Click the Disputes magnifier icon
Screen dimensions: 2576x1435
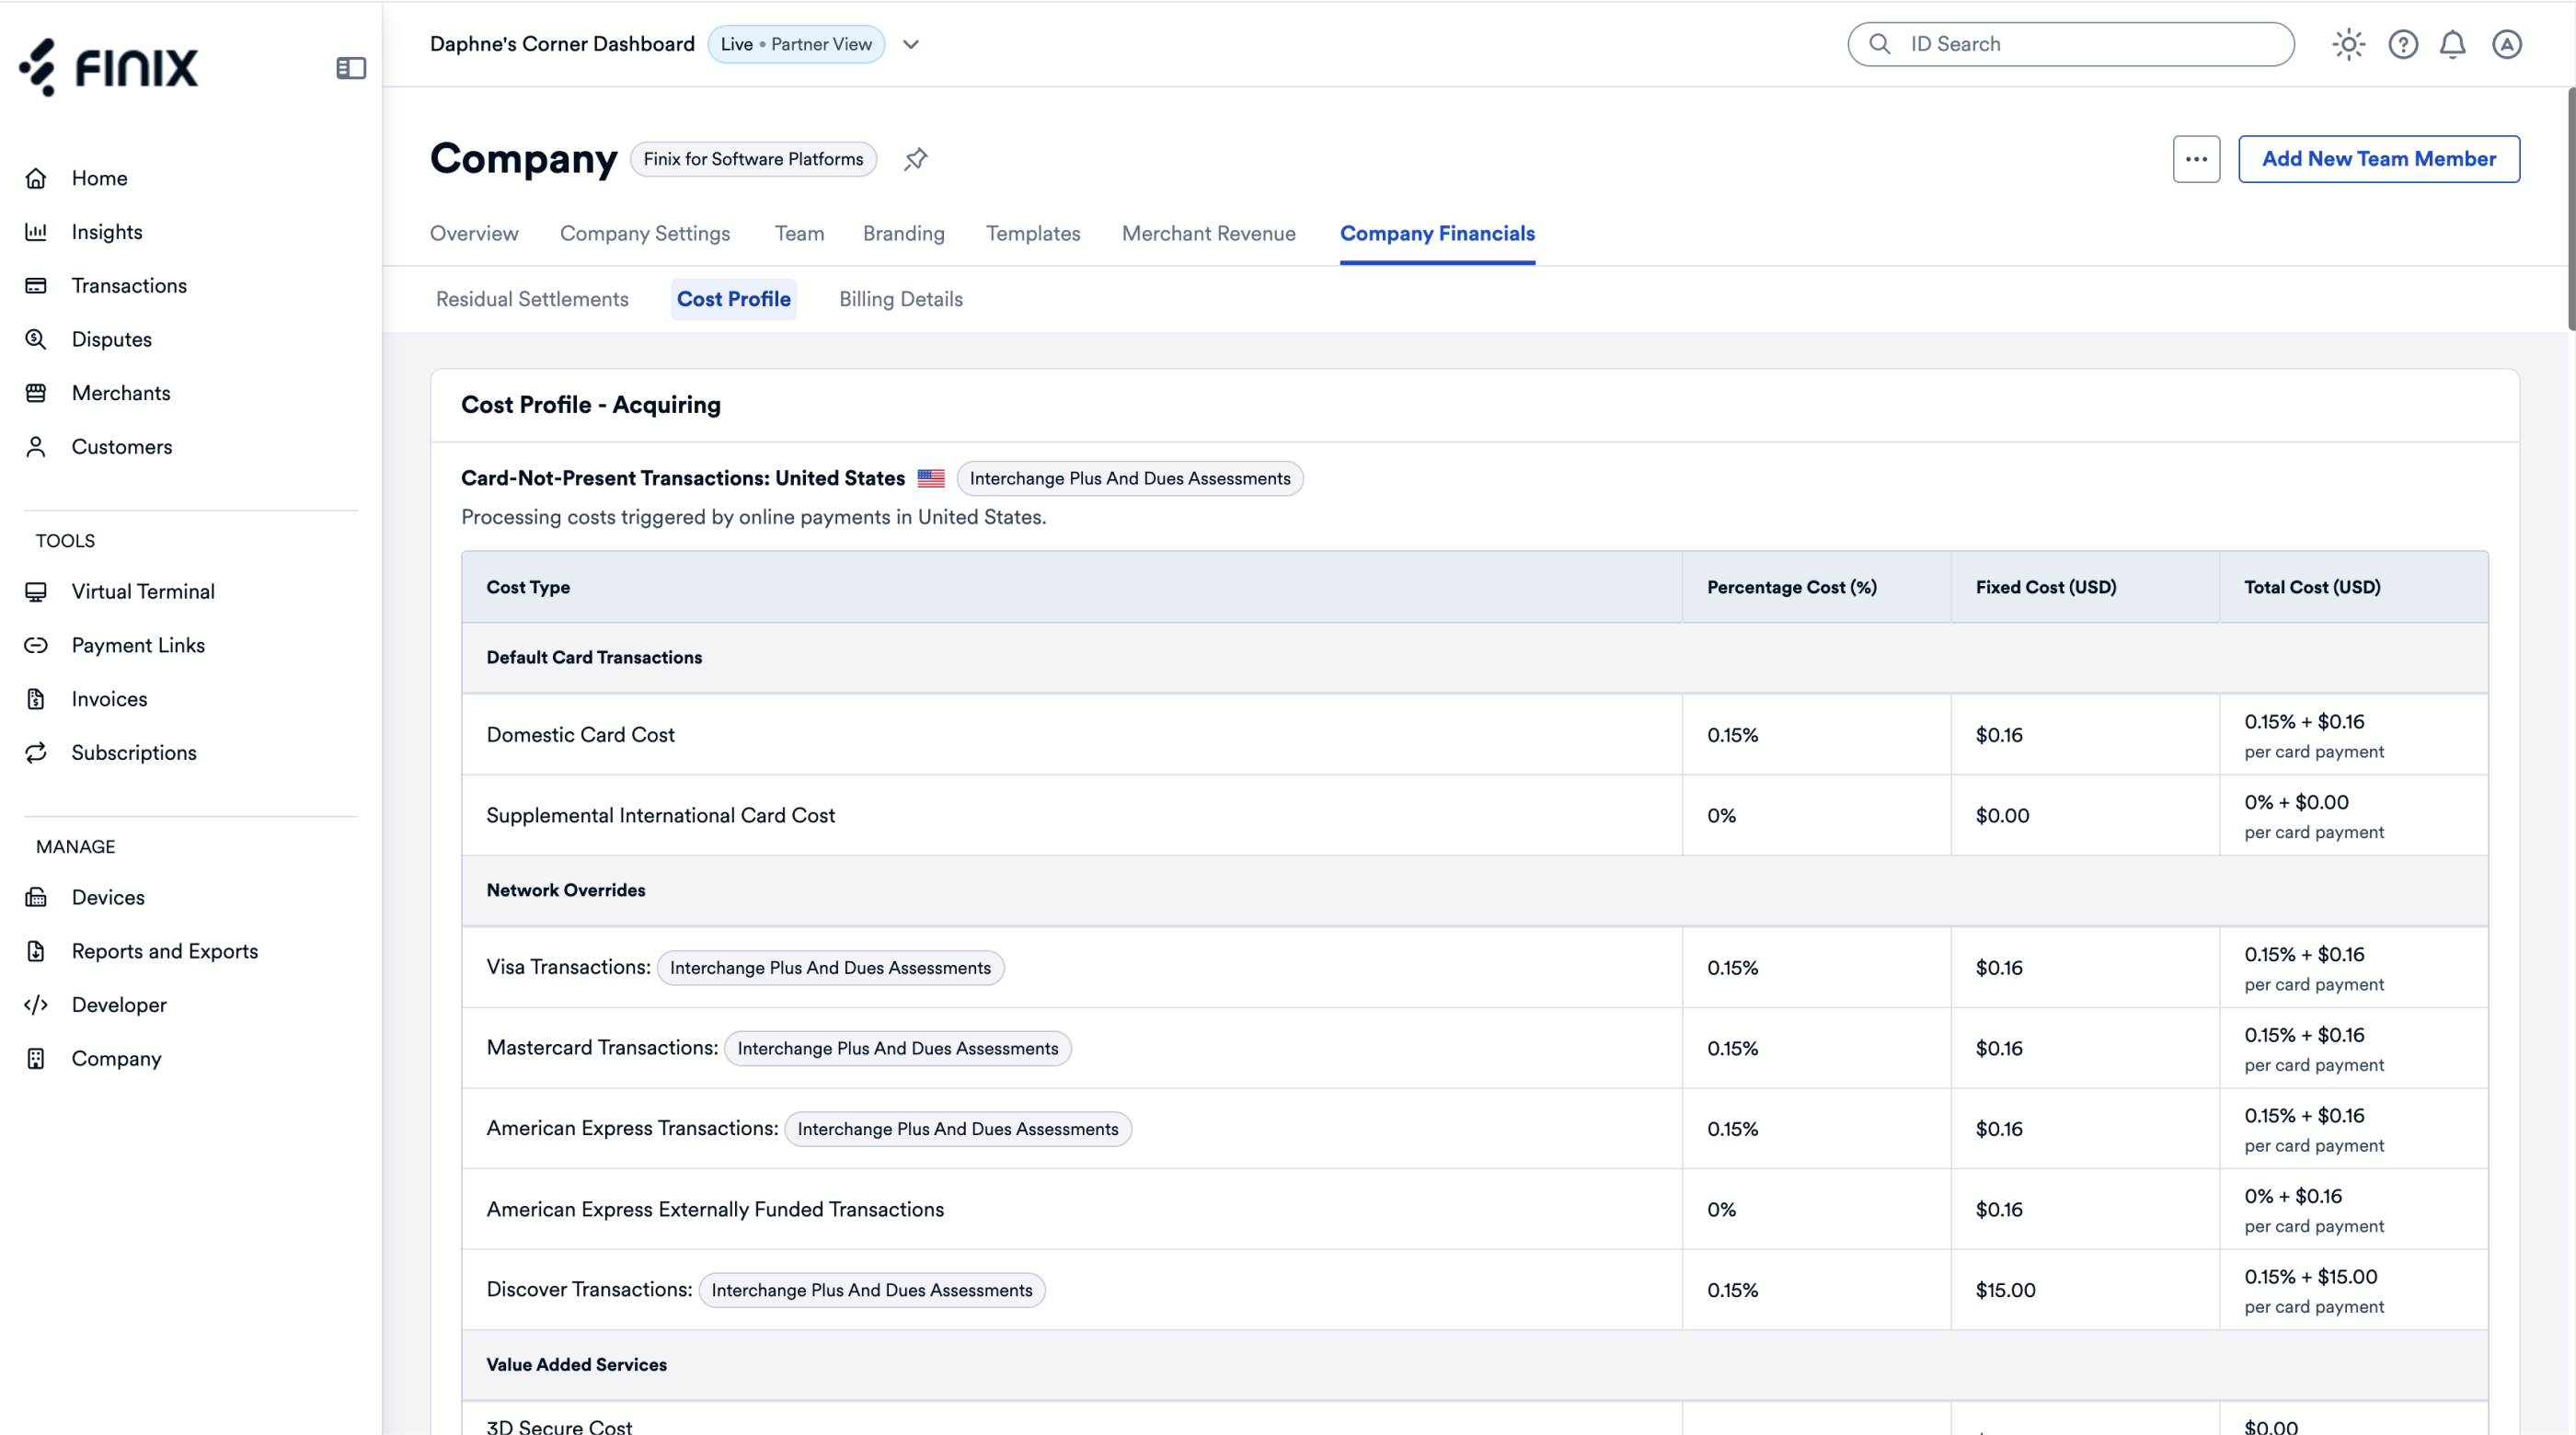[x=36, y=339]
